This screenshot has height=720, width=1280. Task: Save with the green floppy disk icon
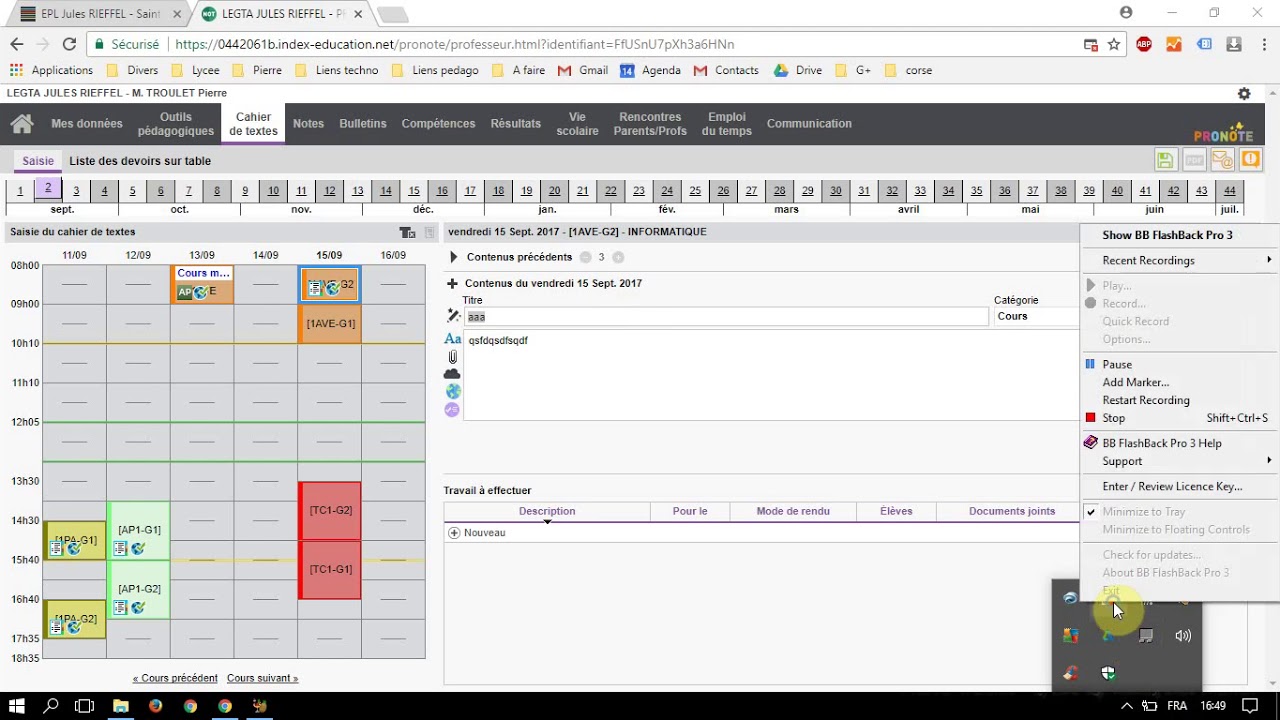click(x=1165, y=160)
